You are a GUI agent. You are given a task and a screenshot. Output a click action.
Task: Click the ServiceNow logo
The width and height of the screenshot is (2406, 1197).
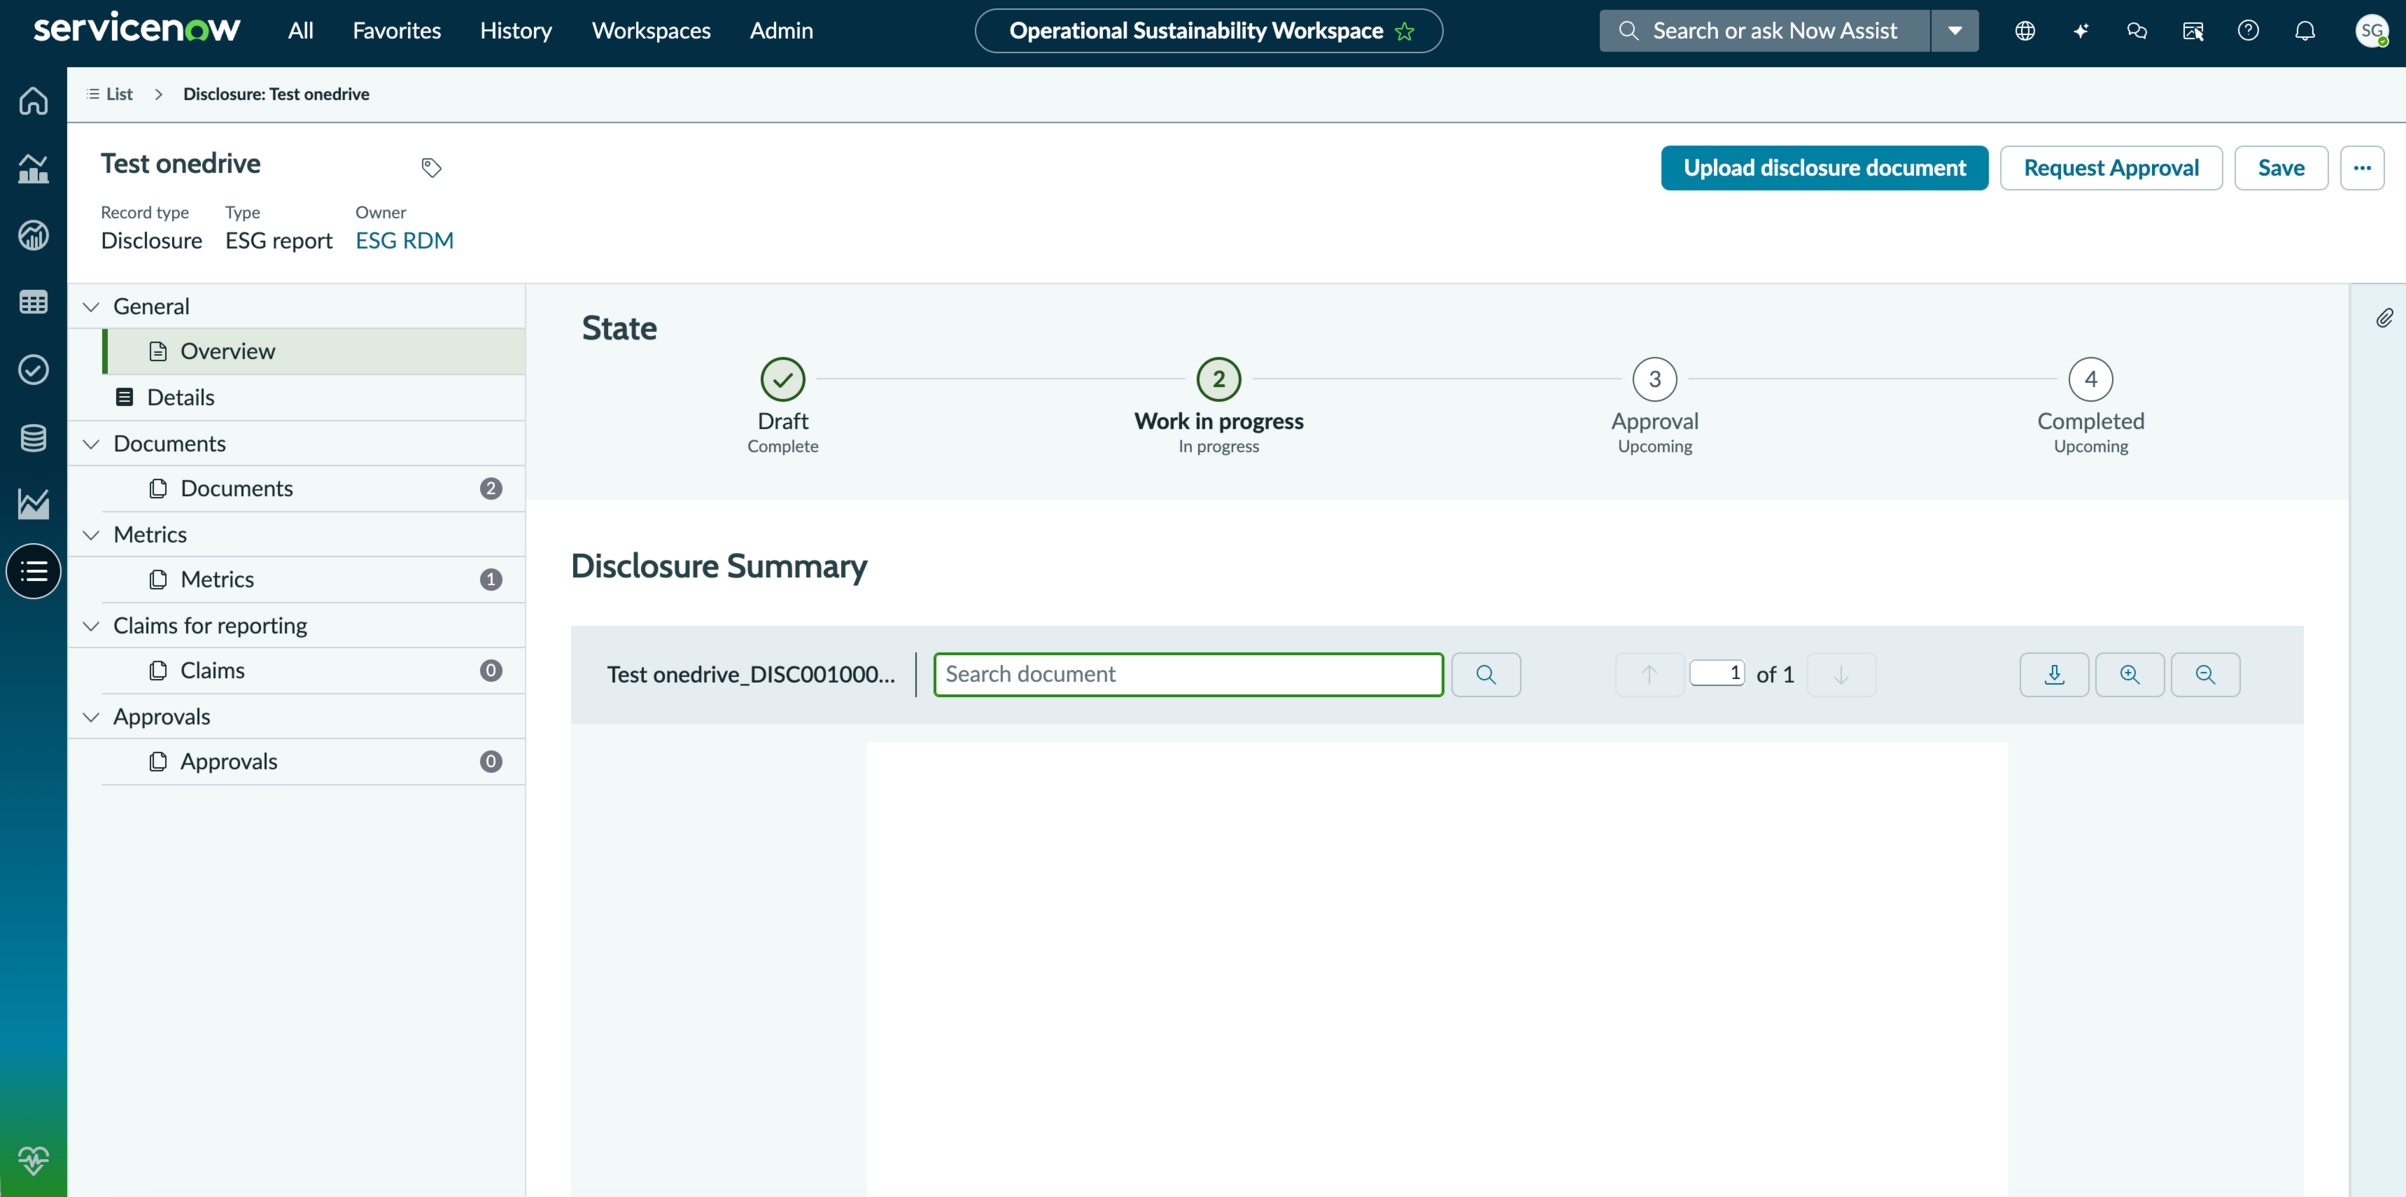(137, 29)
